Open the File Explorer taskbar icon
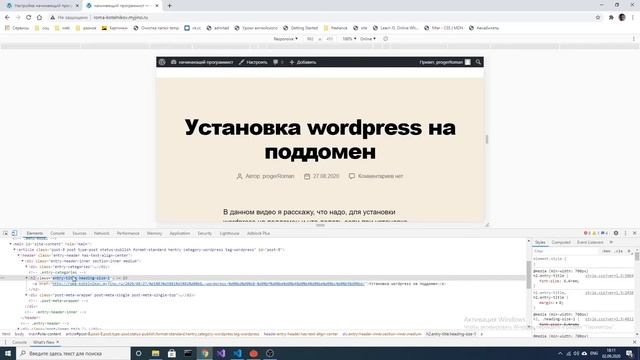This screenshot has width=640, height=360. click(x=156, y=353)
